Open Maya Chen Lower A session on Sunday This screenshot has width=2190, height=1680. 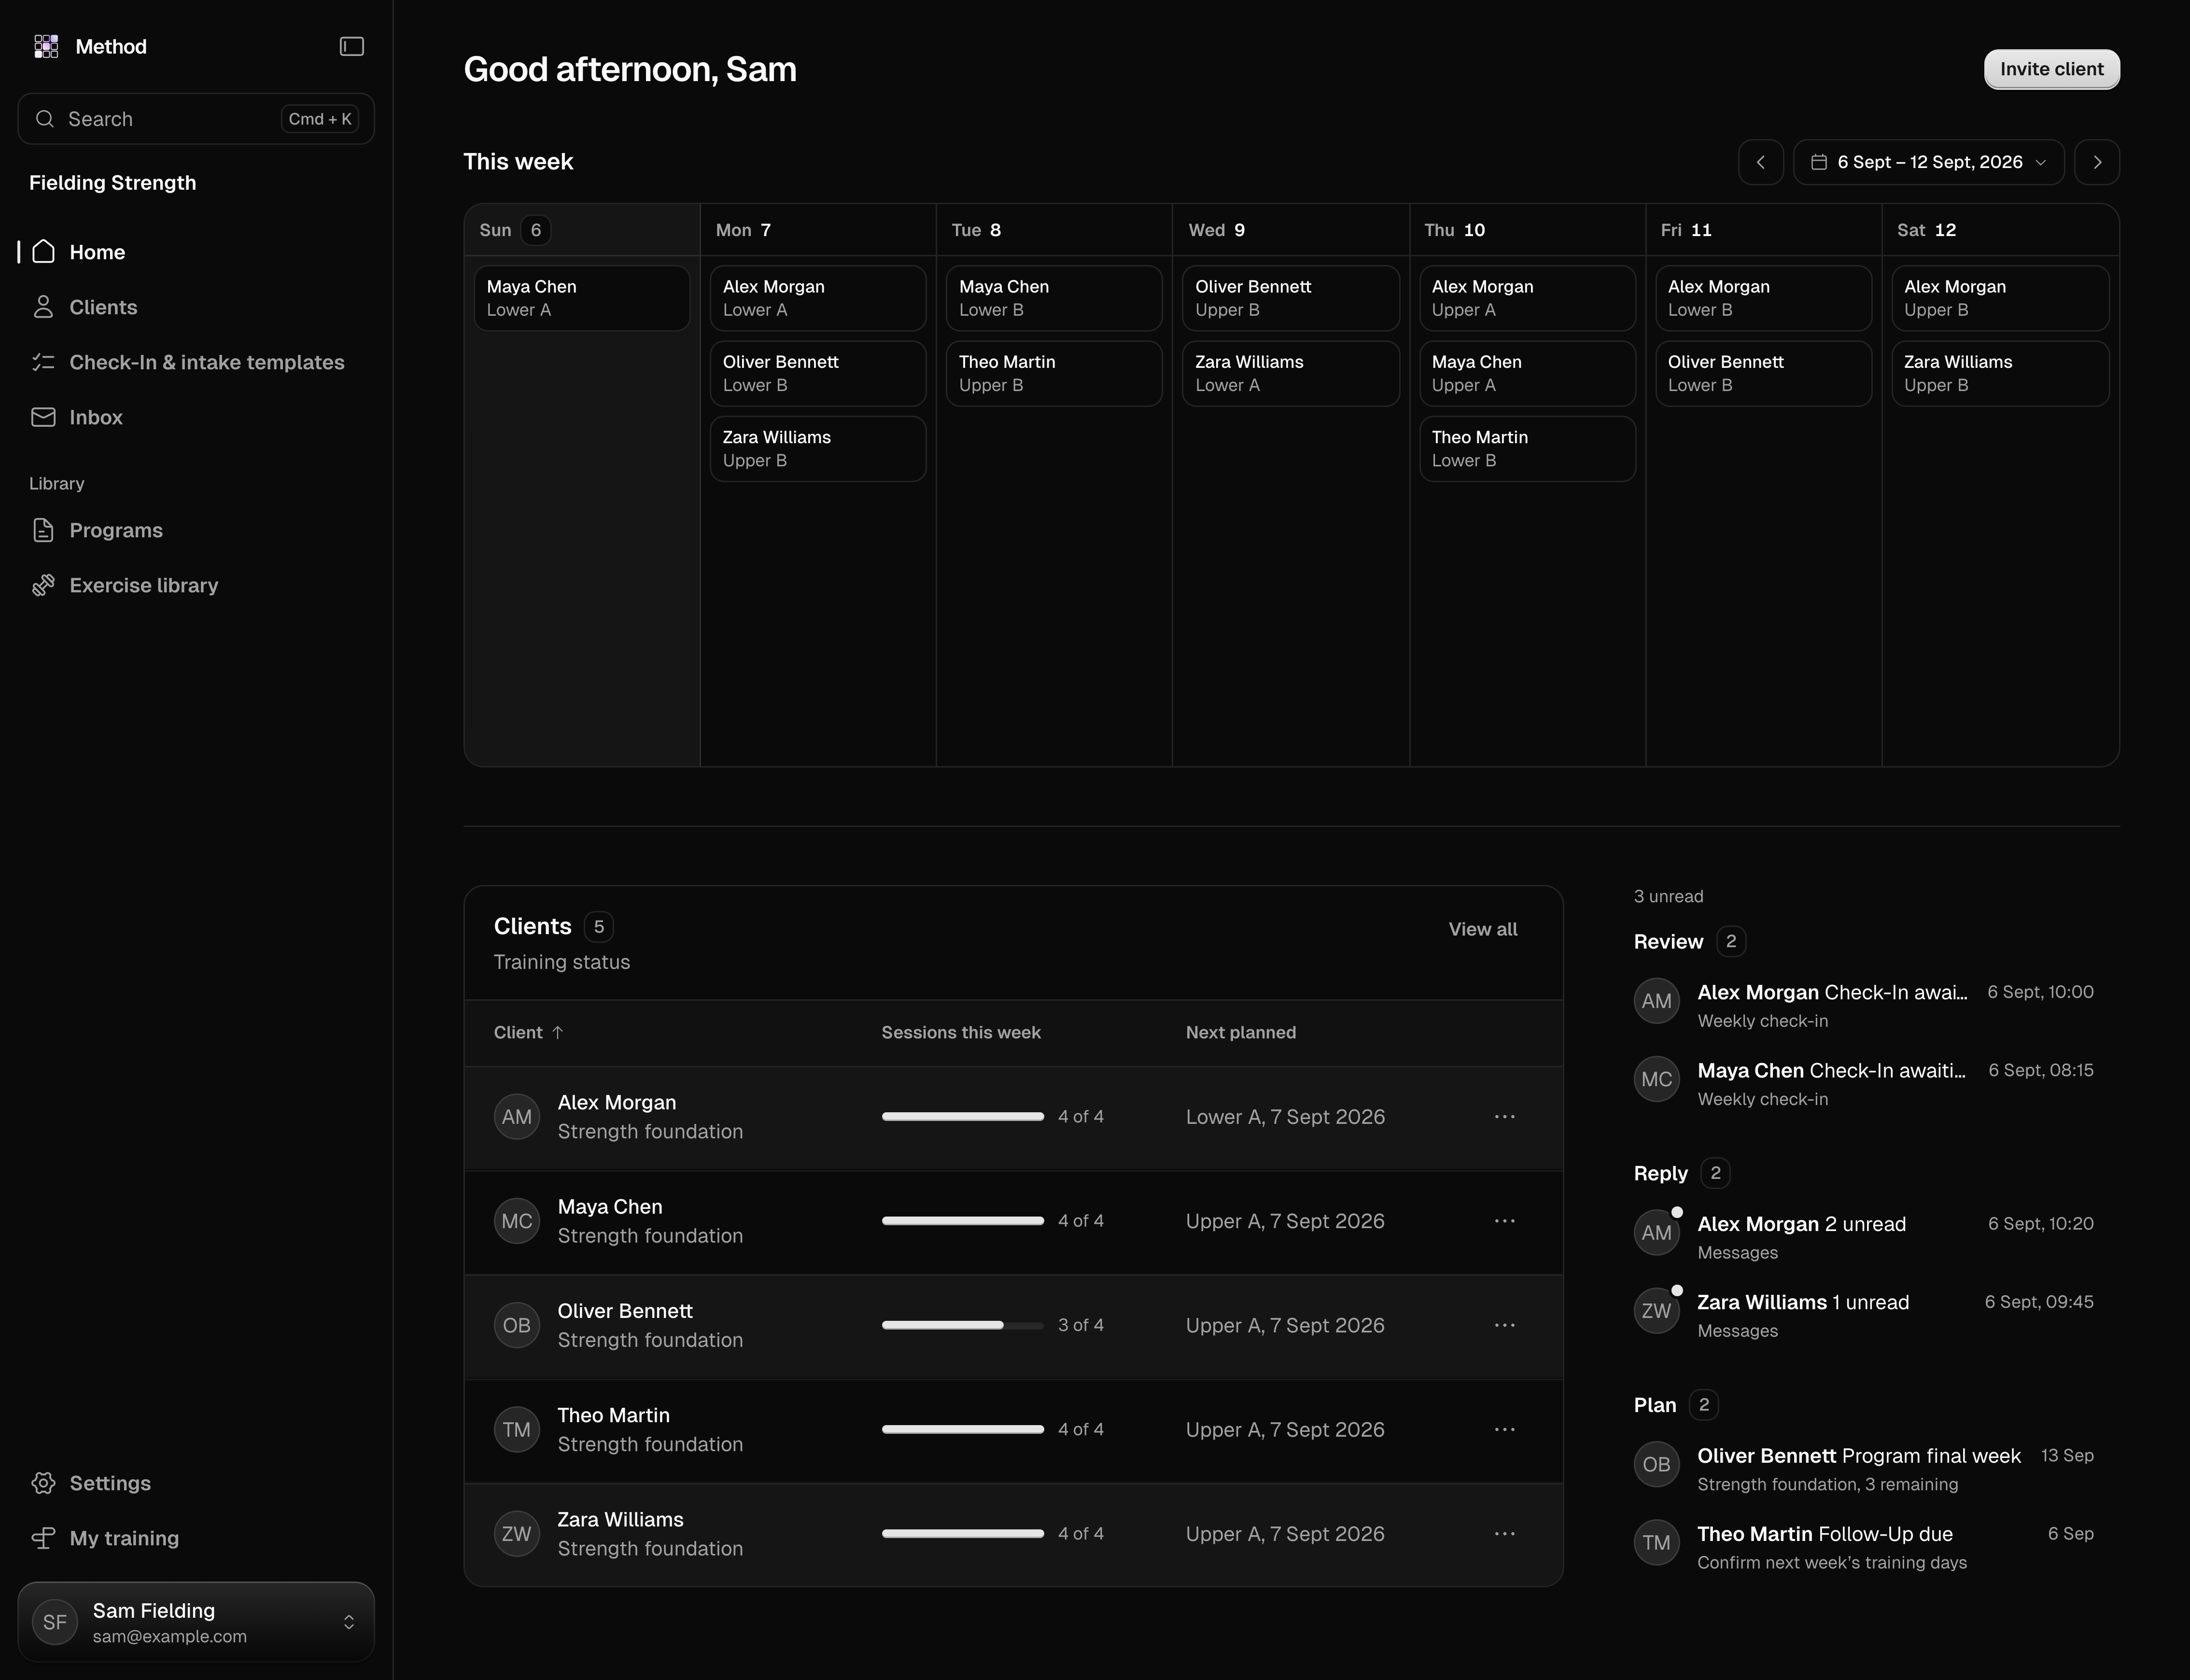coord(582,298)
